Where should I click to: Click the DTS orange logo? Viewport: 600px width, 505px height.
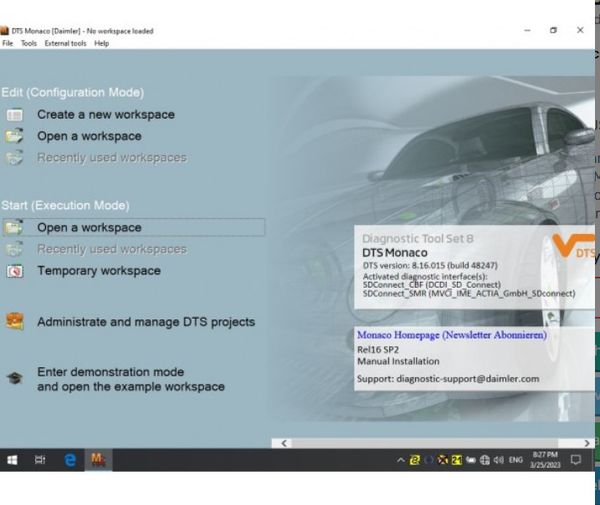pos(574,246)
